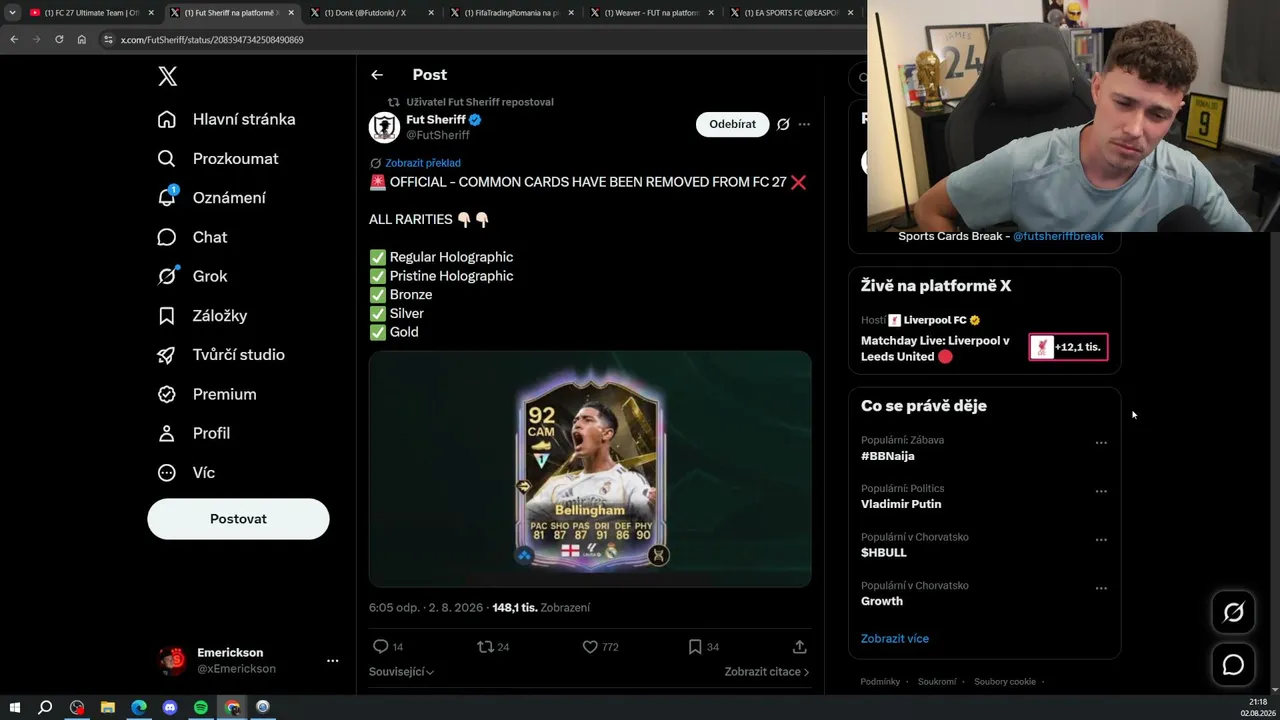Click the Odebírat subscribe button
Screen dimensions: 1280x720
coord(732,124)
